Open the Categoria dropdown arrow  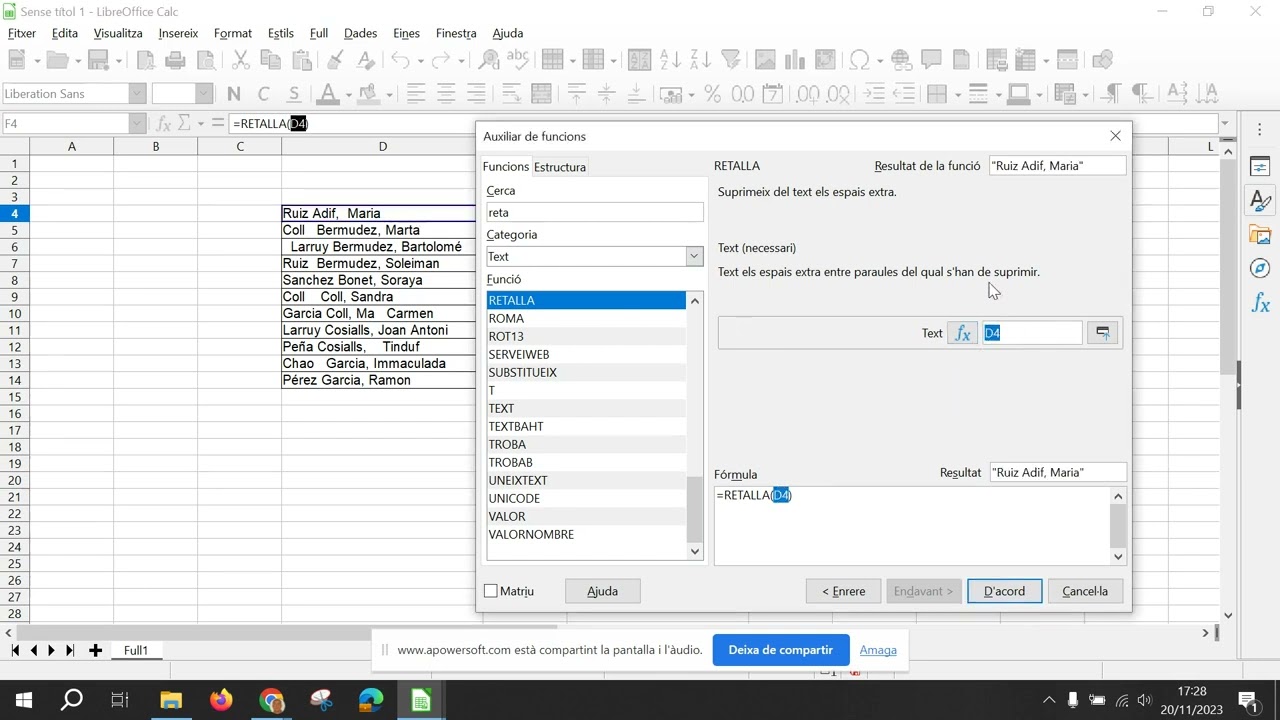694,257
